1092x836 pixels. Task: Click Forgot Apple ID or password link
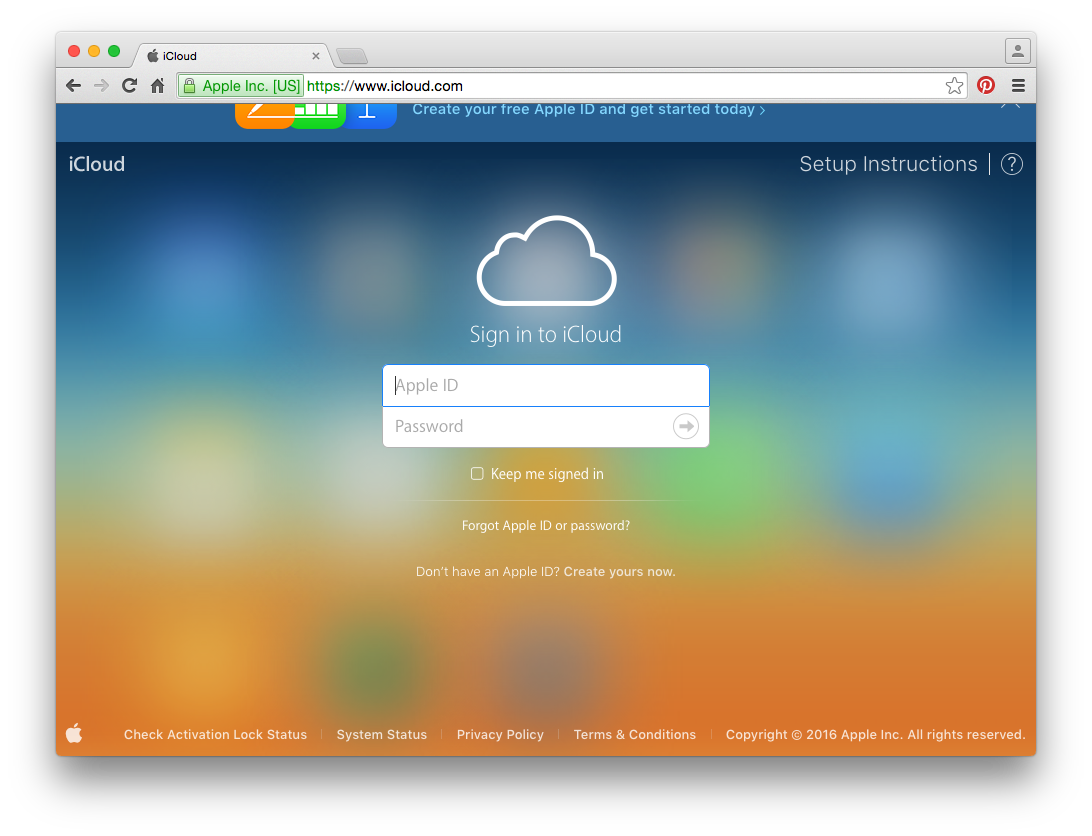(x=546, y=525)
